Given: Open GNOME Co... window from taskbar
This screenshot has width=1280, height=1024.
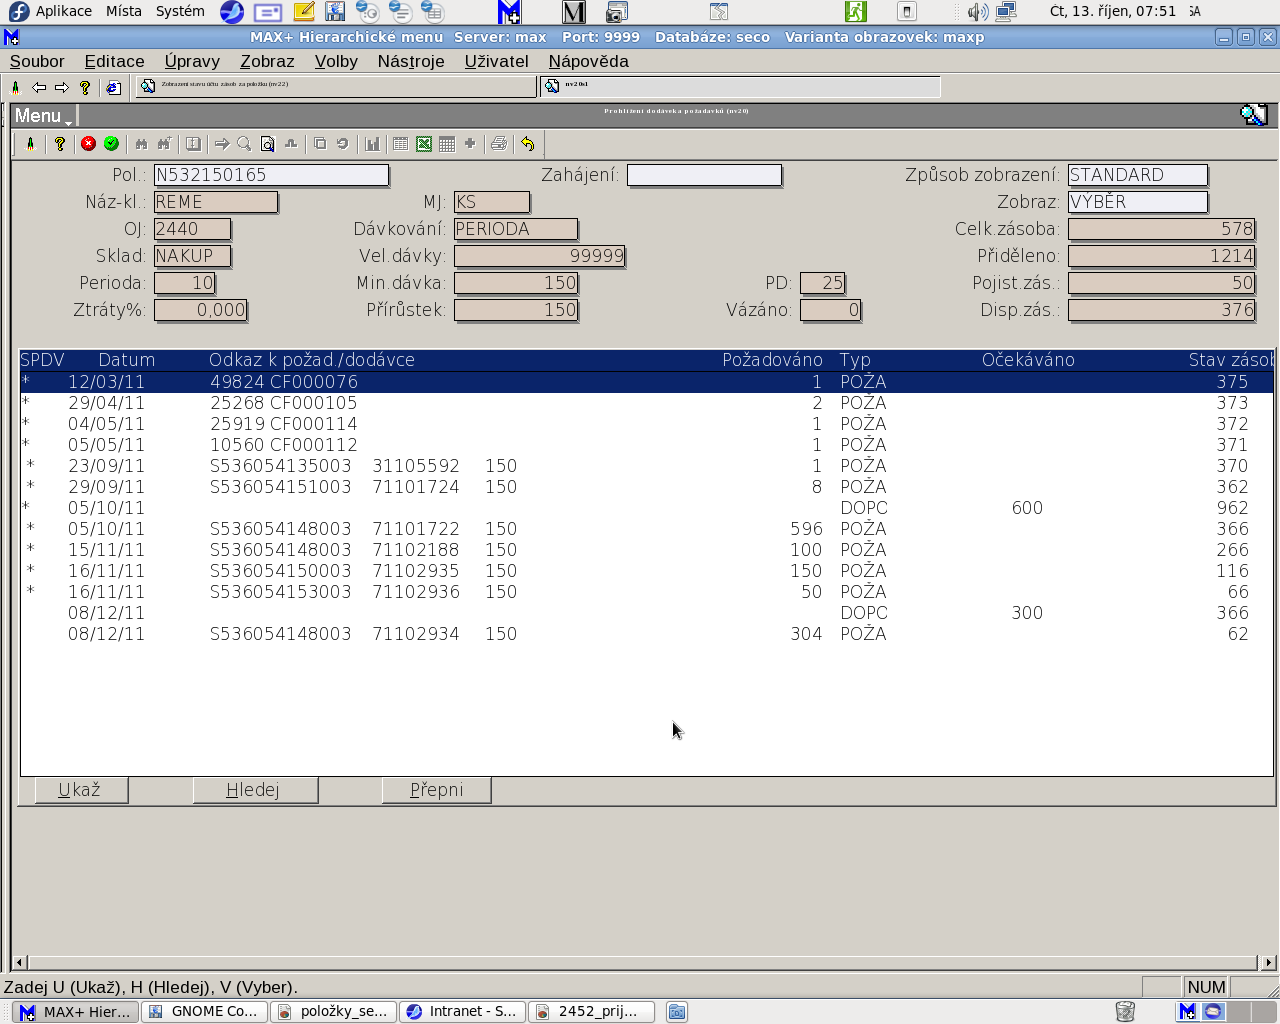Looking at the screenshot, I should (x=204, y=1011).
